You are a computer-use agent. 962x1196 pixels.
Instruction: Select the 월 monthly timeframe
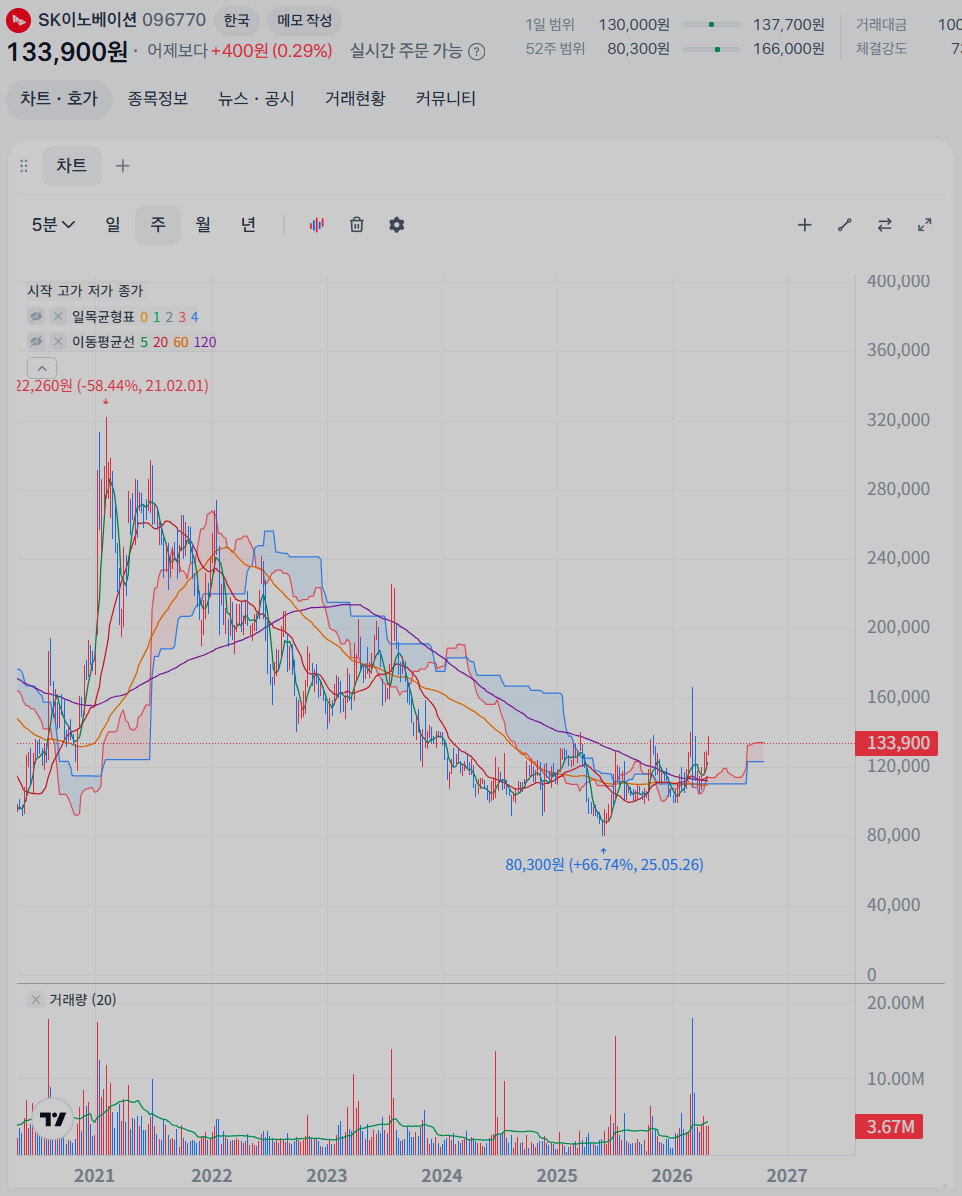coord(203,225)
